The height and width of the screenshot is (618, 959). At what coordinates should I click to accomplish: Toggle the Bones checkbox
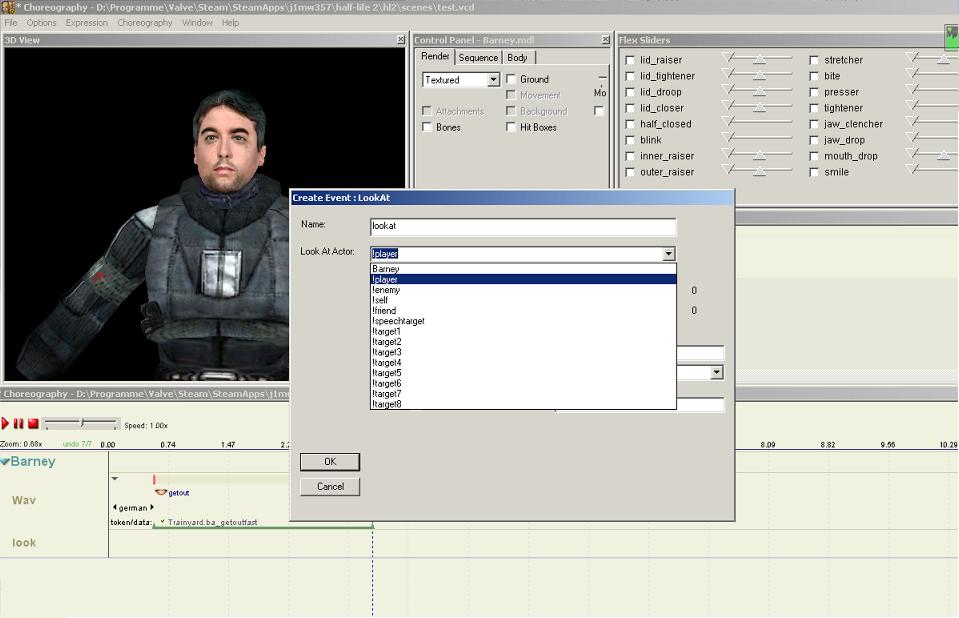coord(427,127)
